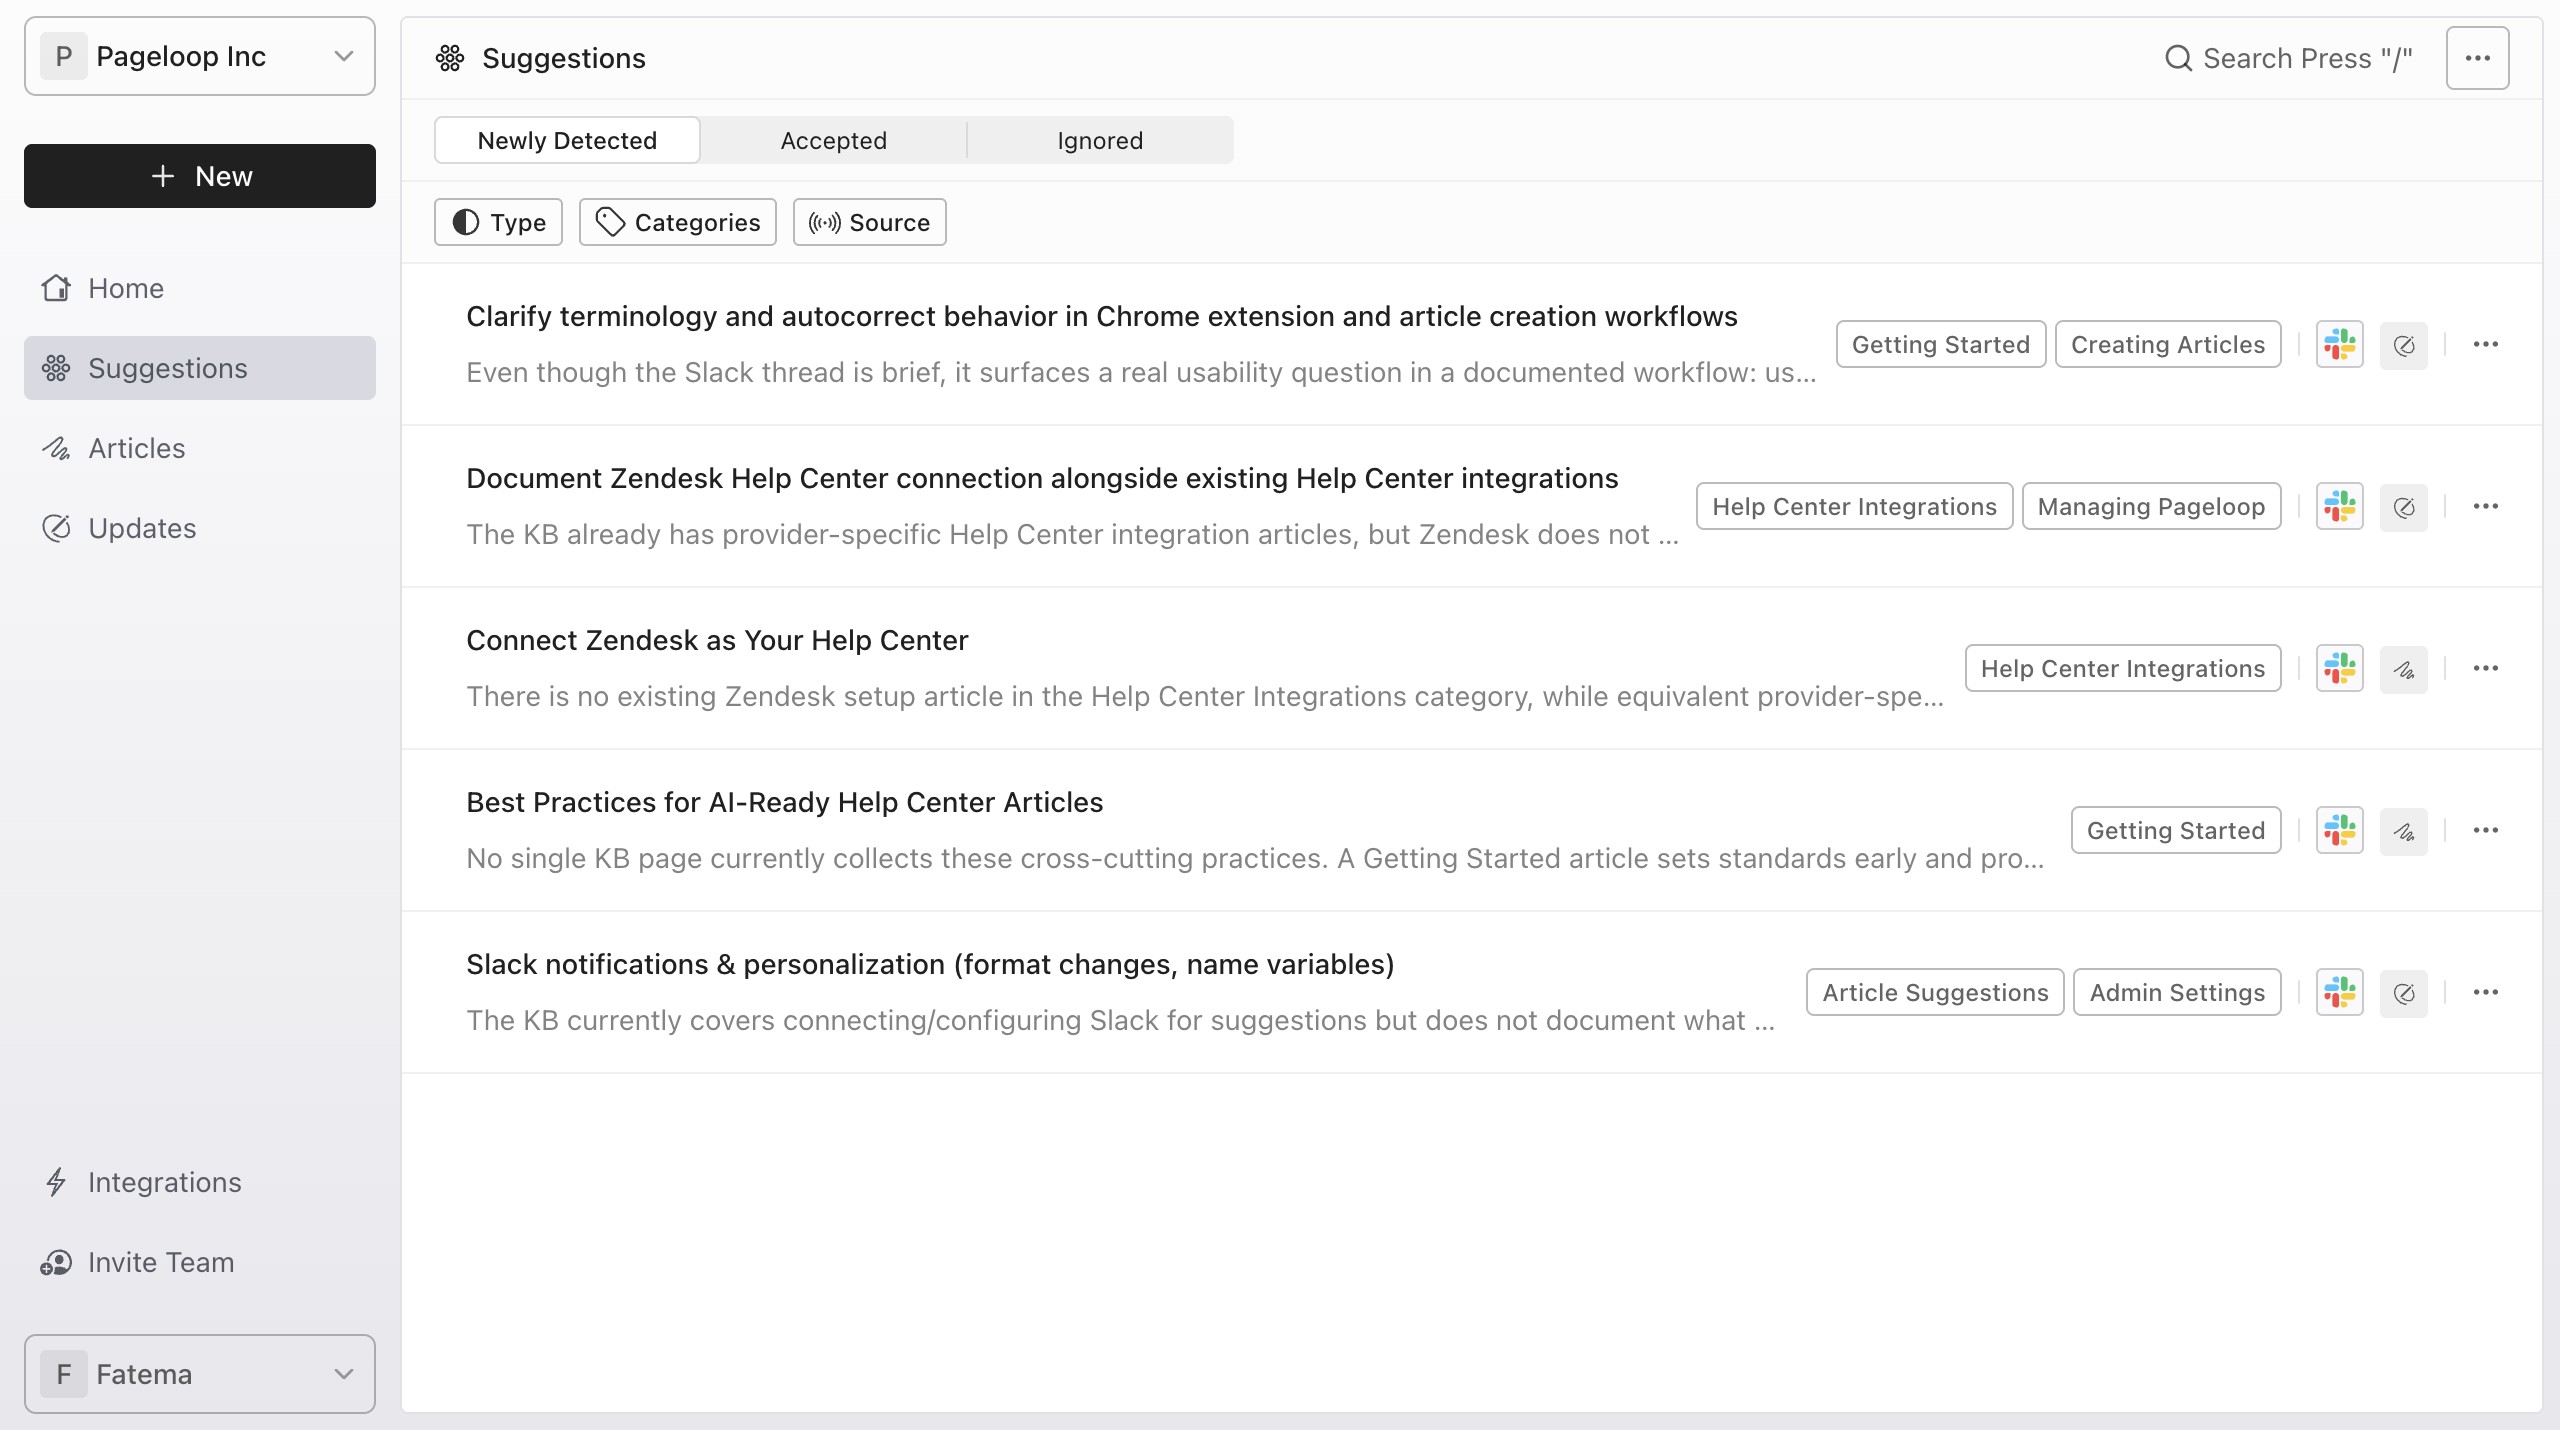2560x1430 pixels.
Task: Click the search magnifier icon
Action: [2178, 58]
